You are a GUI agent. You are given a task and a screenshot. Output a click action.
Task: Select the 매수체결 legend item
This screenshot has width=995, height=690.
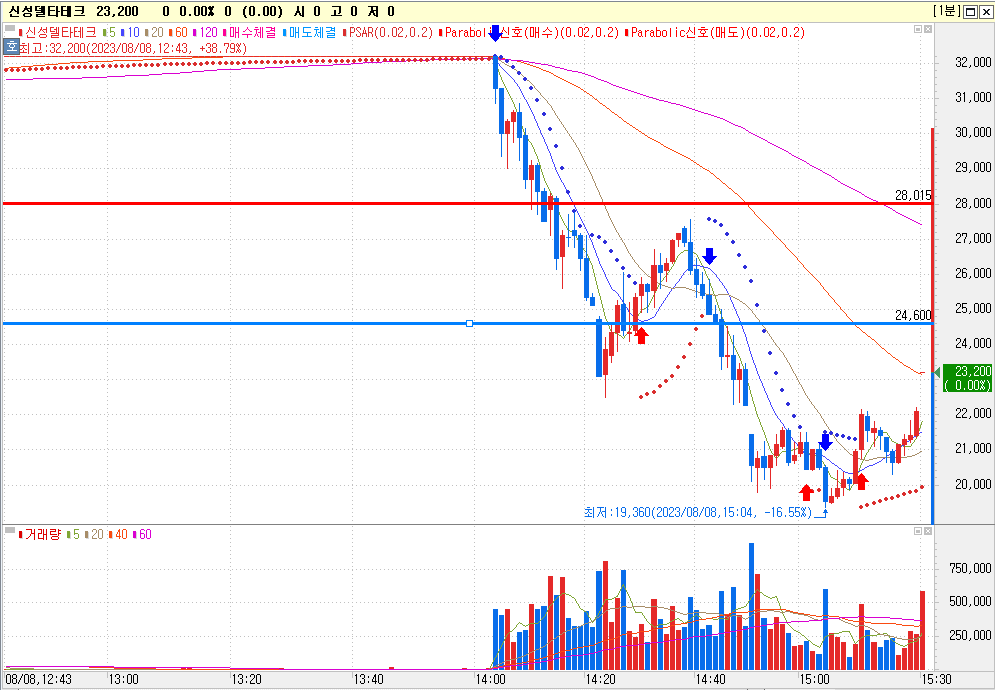click(249, 32)
